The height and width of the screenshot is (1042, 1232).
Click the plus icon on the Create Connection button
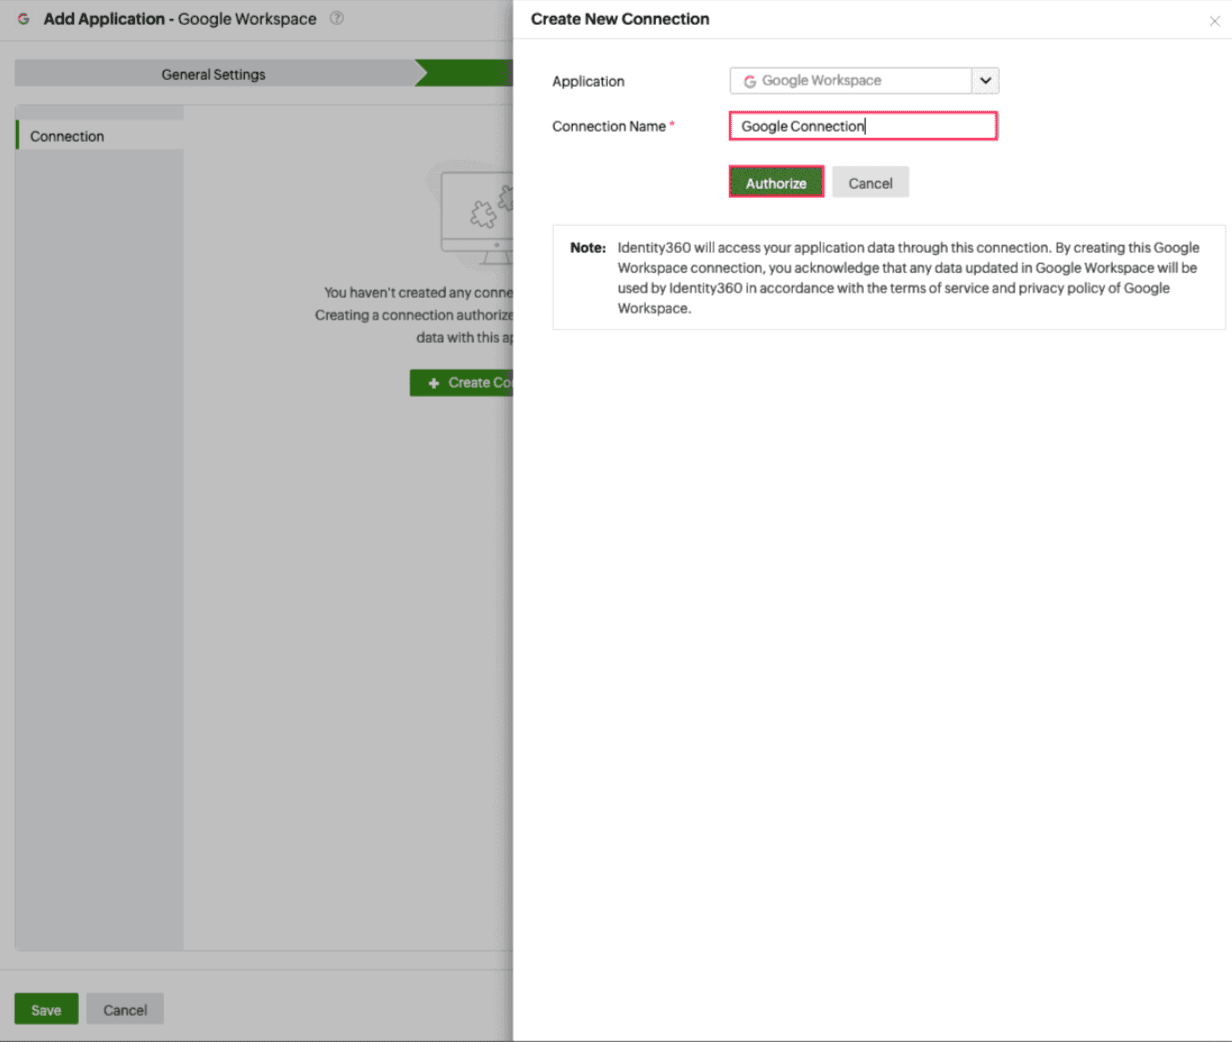[432, 382]
